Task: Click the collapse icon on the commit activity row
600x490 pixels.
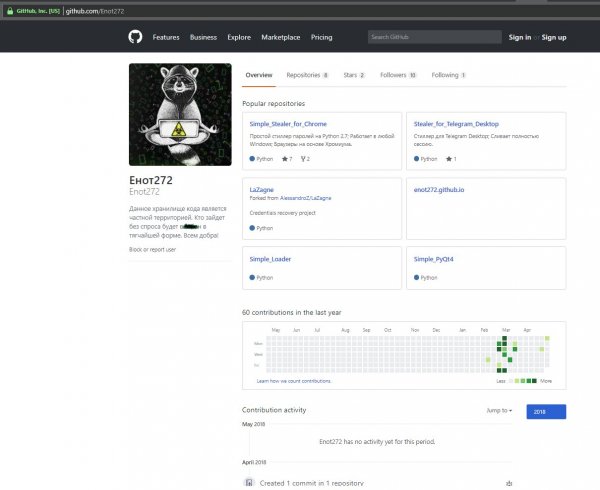Action: (x=510, y=483)
